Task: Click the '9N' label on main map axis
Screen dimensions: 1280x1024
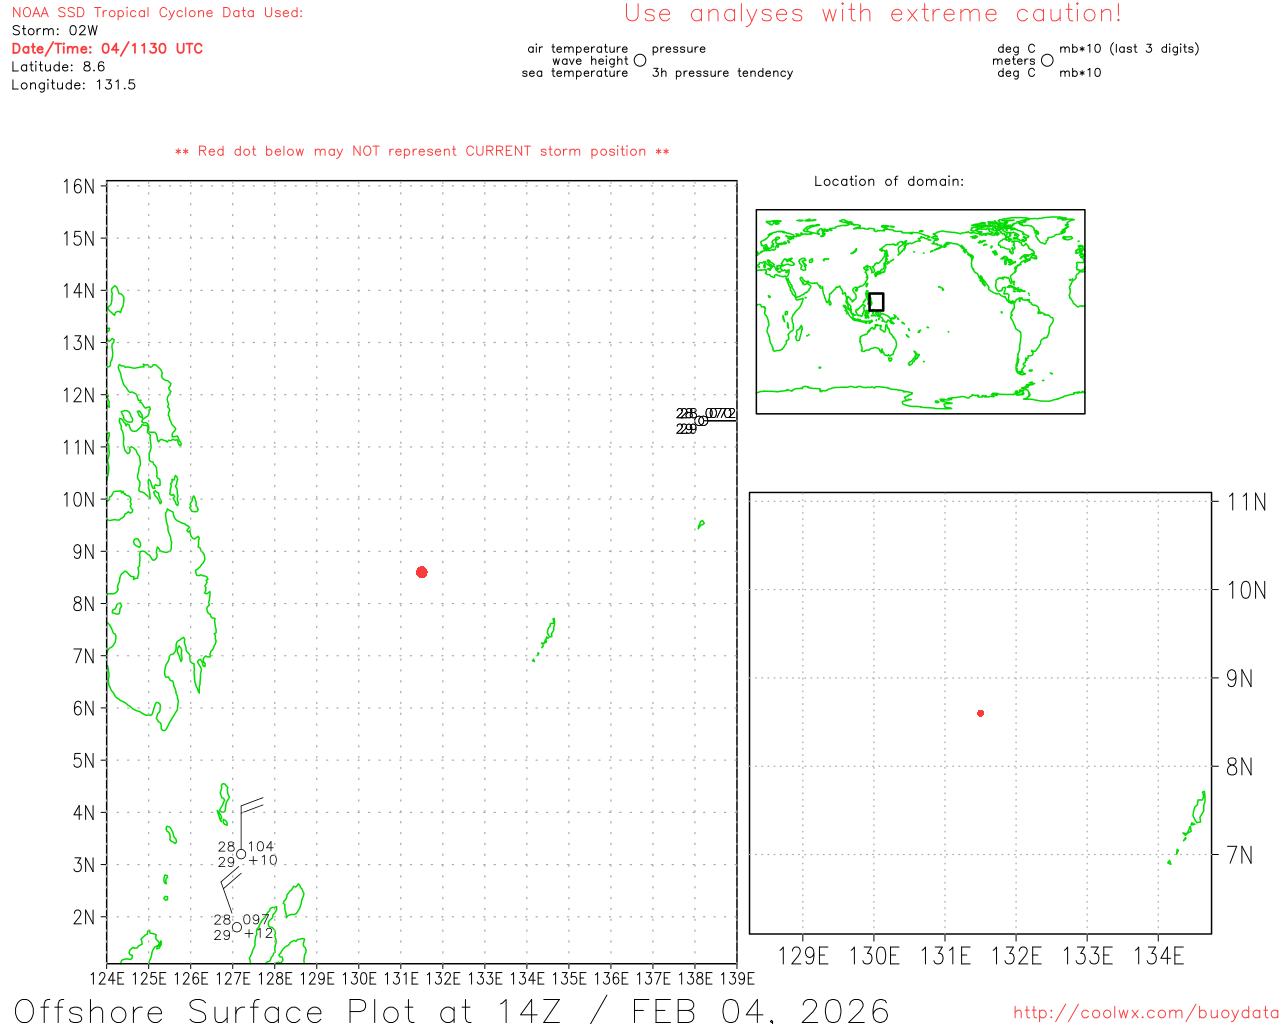Action: (x=84, y=552)
